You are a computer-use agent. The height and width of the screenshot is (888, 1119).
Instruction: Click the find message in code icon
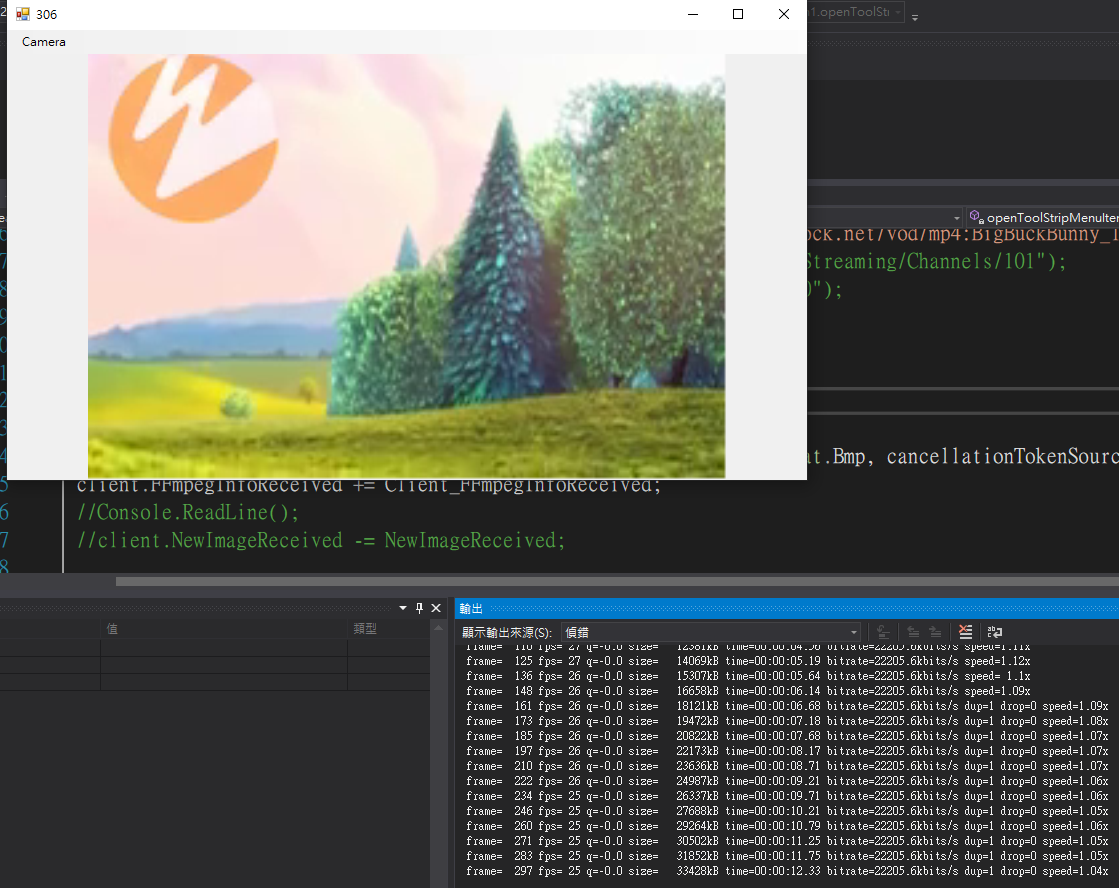(883, 632)
